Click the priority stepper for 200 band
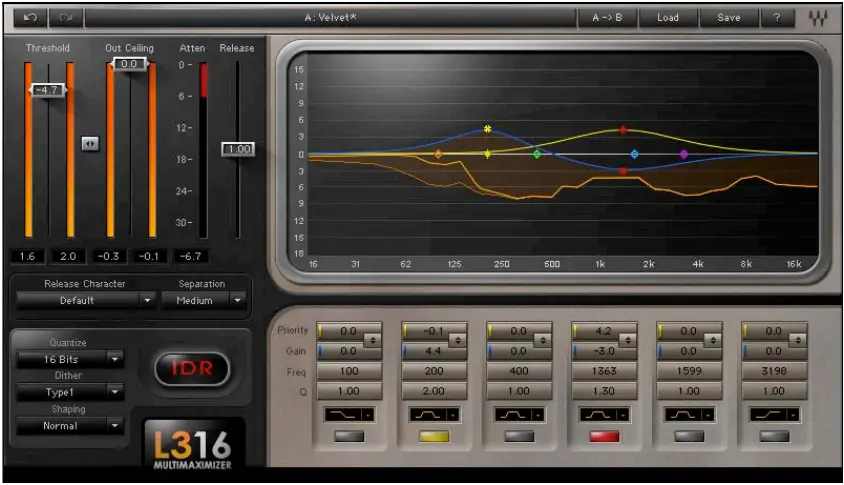This screenshot has height=485, width=844. [458, 340]
